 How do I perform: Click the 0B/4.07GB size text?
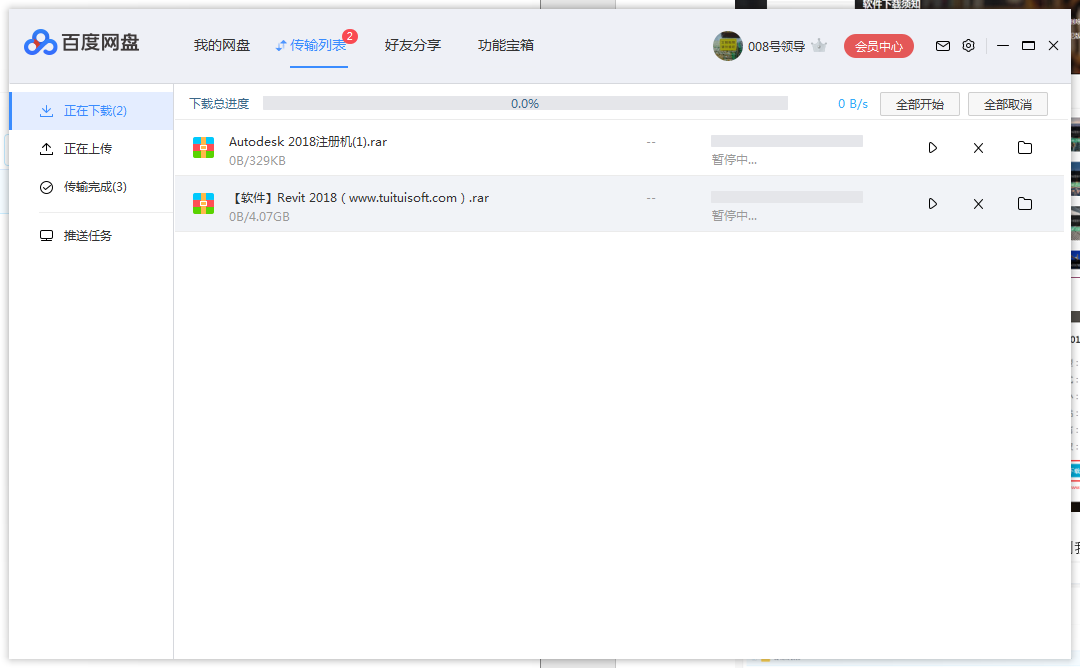coord(259,216)
